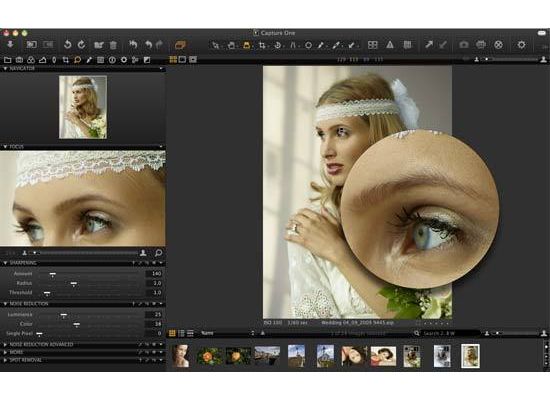Expand the Moiré panel
Screen dimensions: 550x400
tap(5, 352)
